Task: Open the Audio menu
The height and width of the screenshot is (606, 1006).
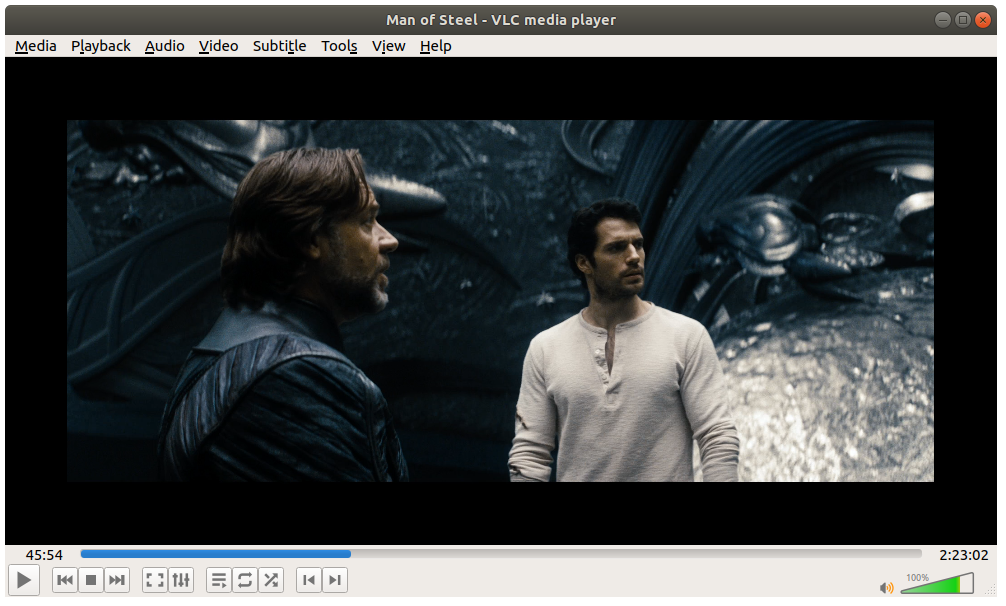Action: 165,46
